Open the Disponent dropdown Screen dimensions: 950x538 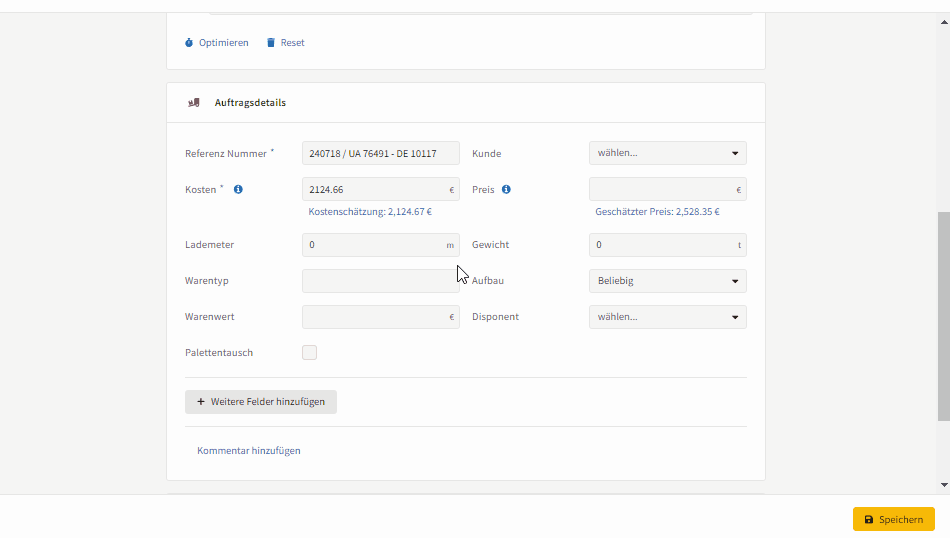pyautogui.click(x=667, y=317)
